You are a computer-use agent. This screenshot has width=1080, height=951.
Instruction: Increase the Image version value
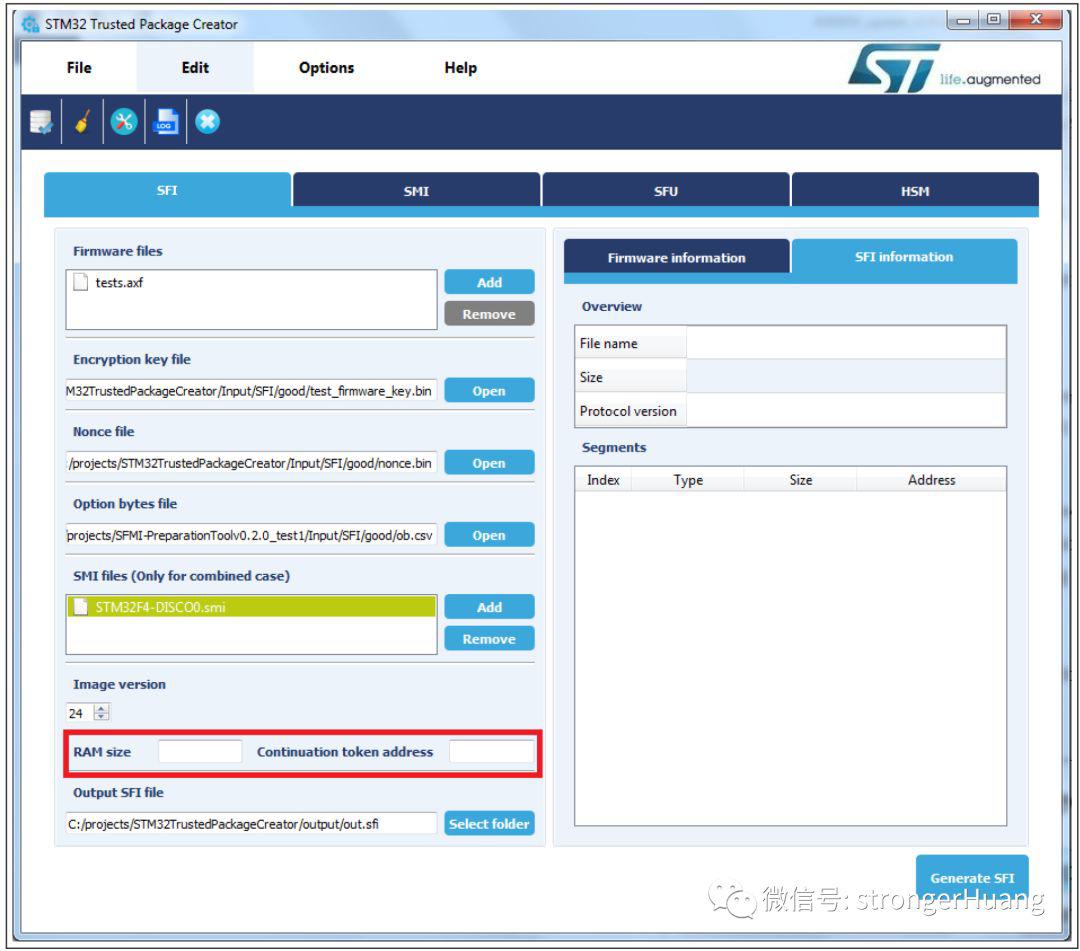click(x=101, y=708)
